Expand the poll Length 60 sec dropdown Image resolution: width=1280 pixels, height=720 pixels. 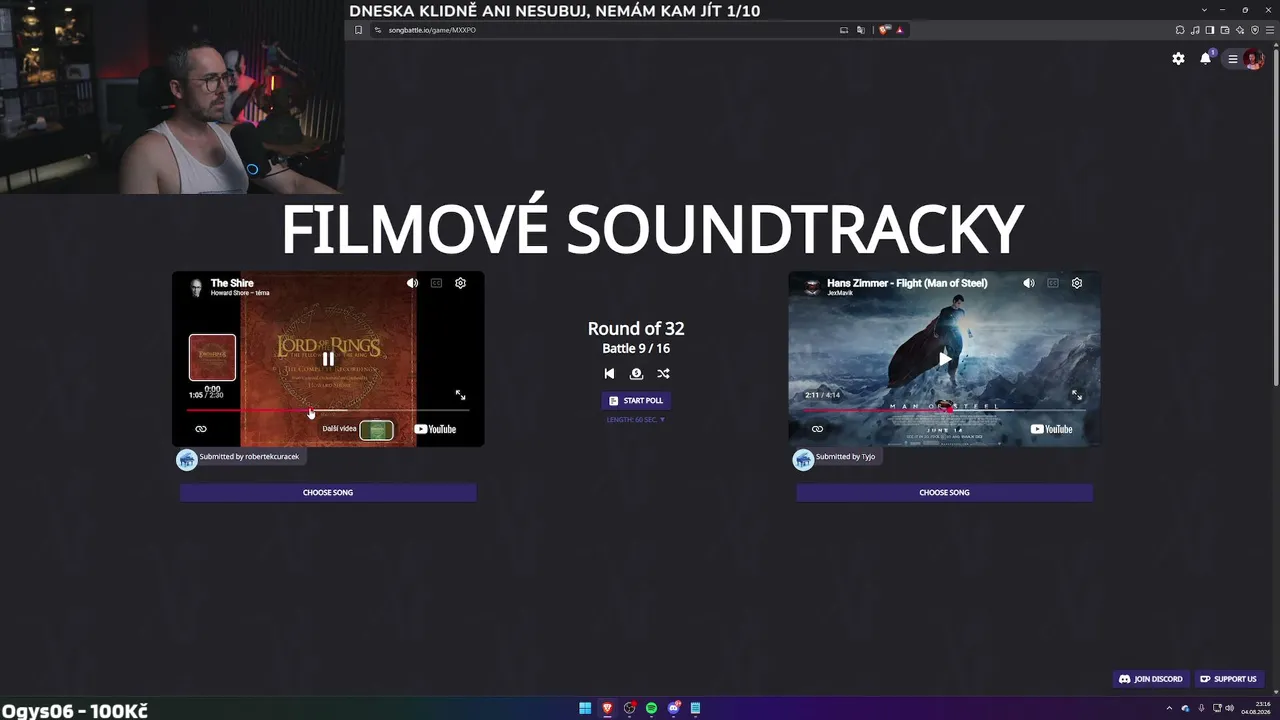click(636, 420)
